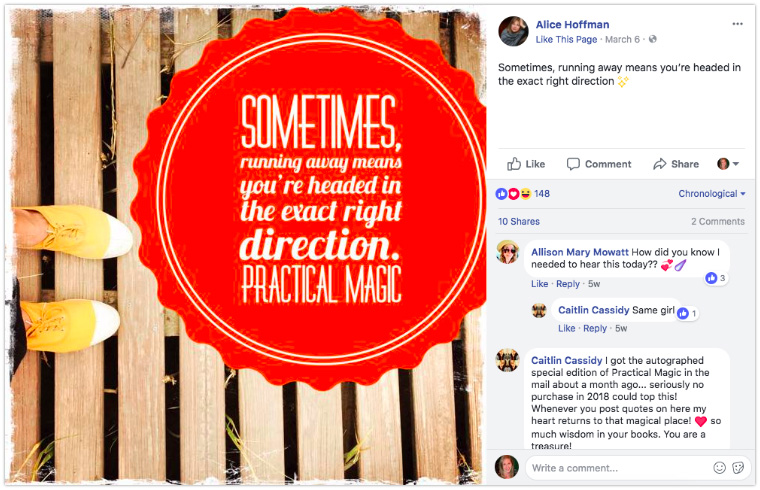This screenshot has height=490, width=760.
Task: Open Alice Hoffman's profile picture thumbnail
Action: click(513, 31)
